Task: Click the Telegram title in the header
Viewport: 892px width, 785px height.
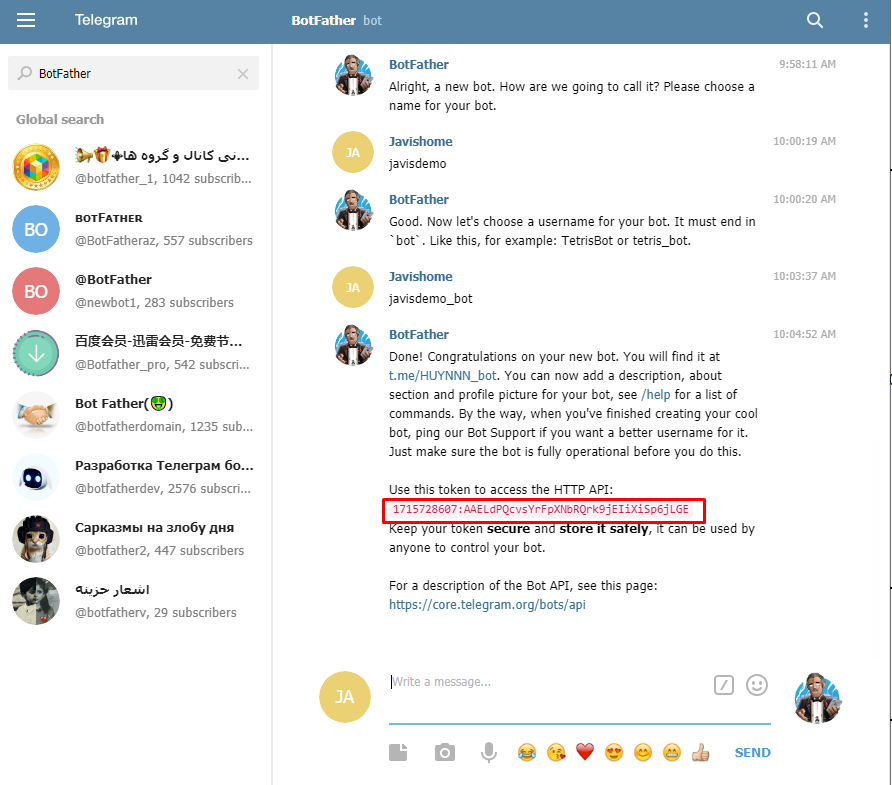Action: [x=106, y=20]
